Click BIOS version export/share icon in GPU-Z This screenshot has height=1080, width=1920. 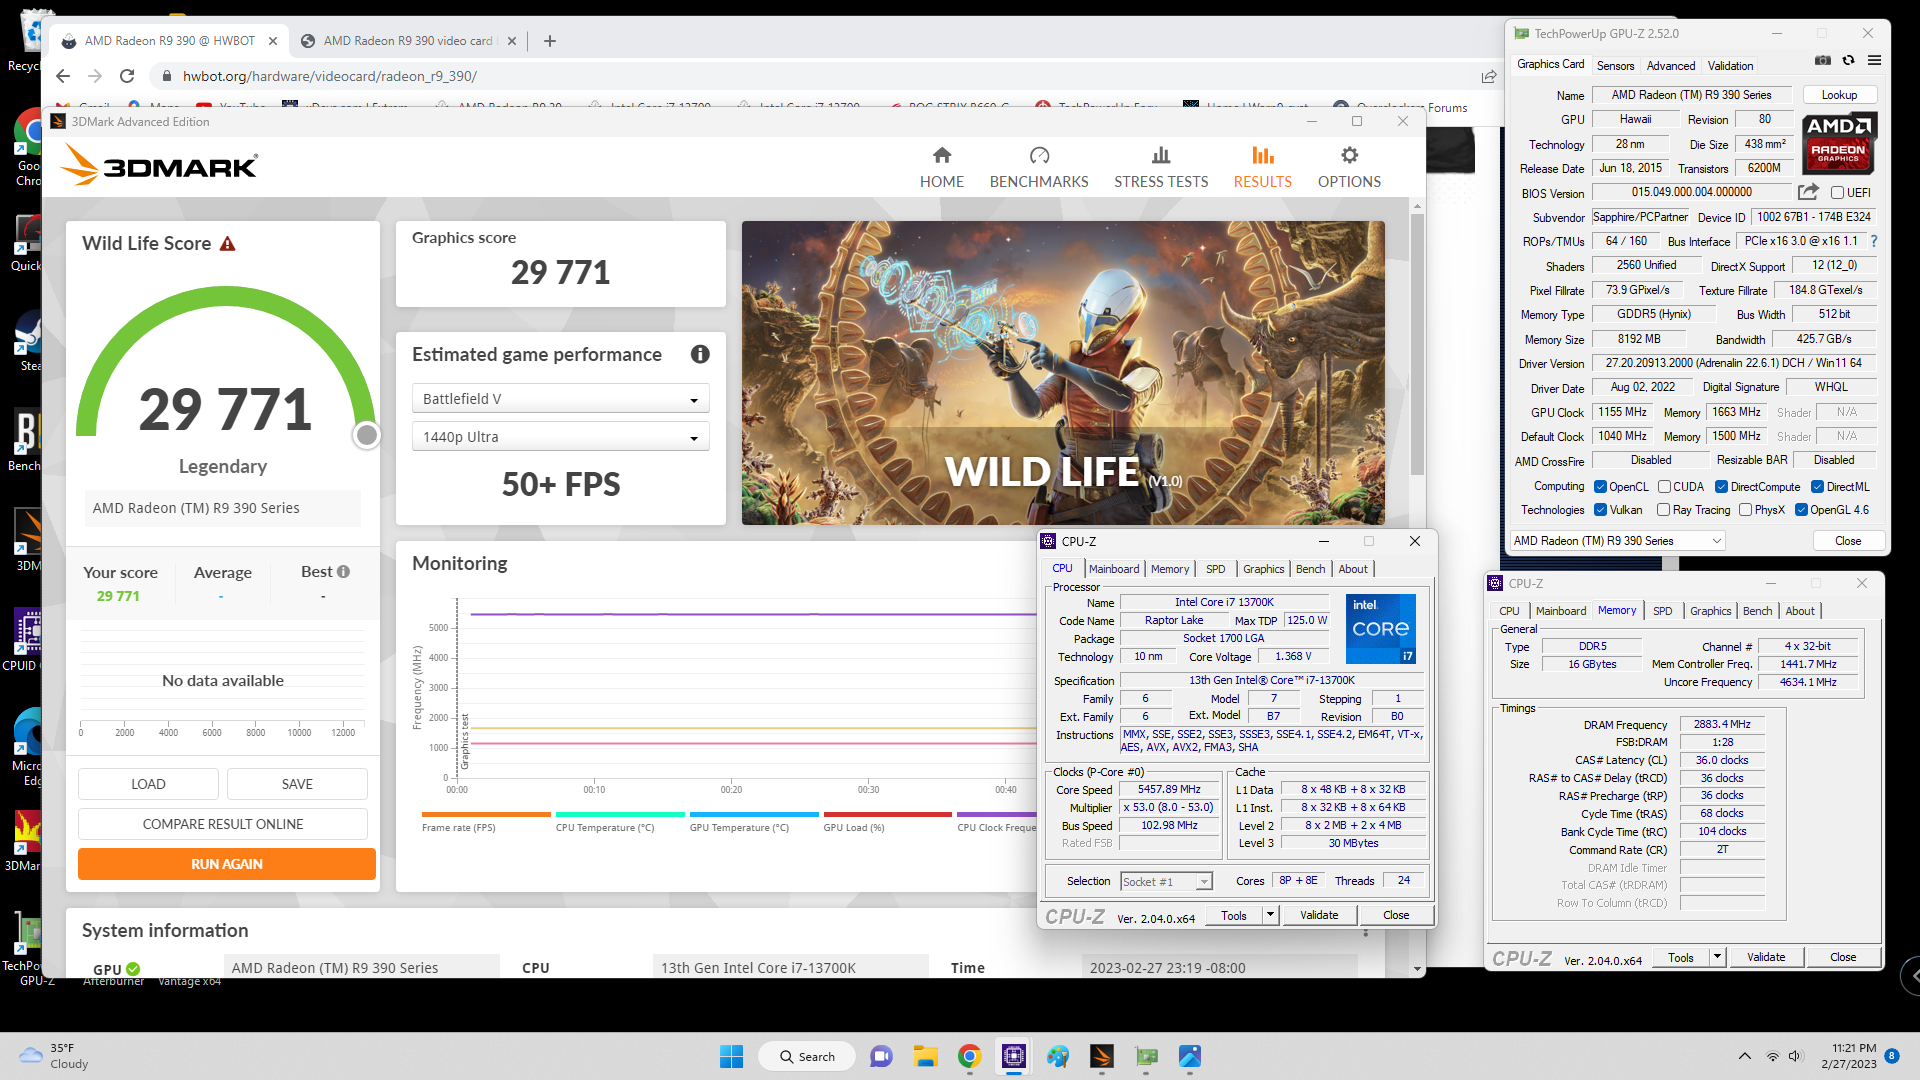coord(1808,192)
